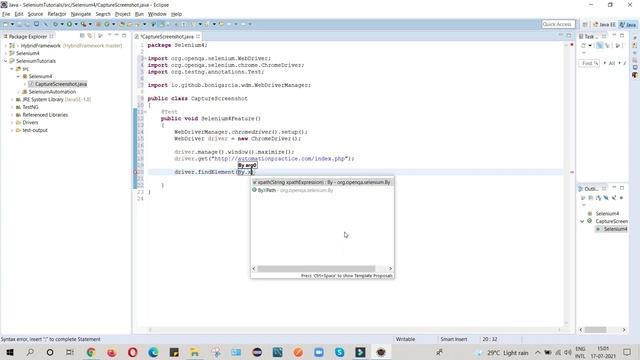Collapse the Selenium4 package under src
The width and height of the screenshot is (640, 360).
pos(18,76)
